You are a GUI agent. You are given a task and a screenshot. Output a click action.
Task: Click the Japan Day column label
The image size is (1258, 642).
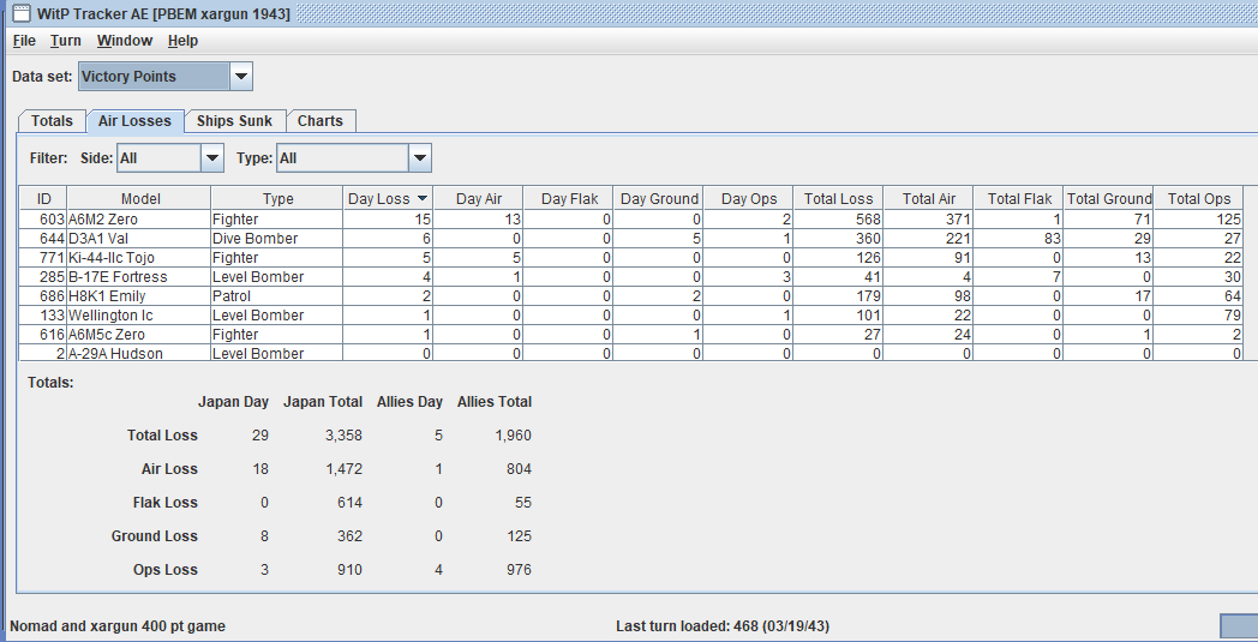(x=233, y=402)
